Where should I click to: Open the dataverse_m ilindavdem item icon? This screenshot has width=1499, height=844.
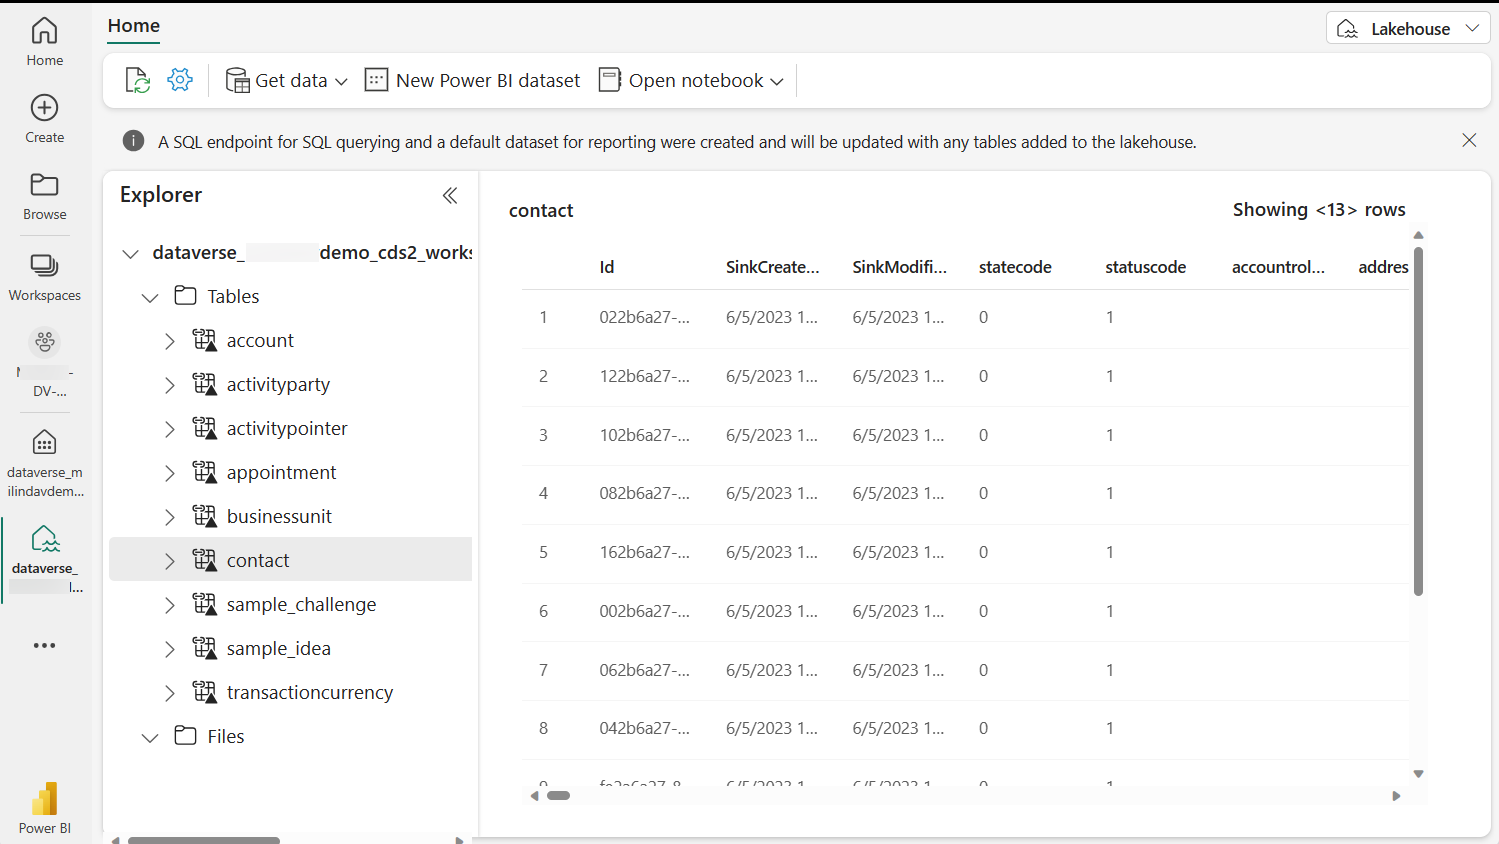click(x=45, y=442)
